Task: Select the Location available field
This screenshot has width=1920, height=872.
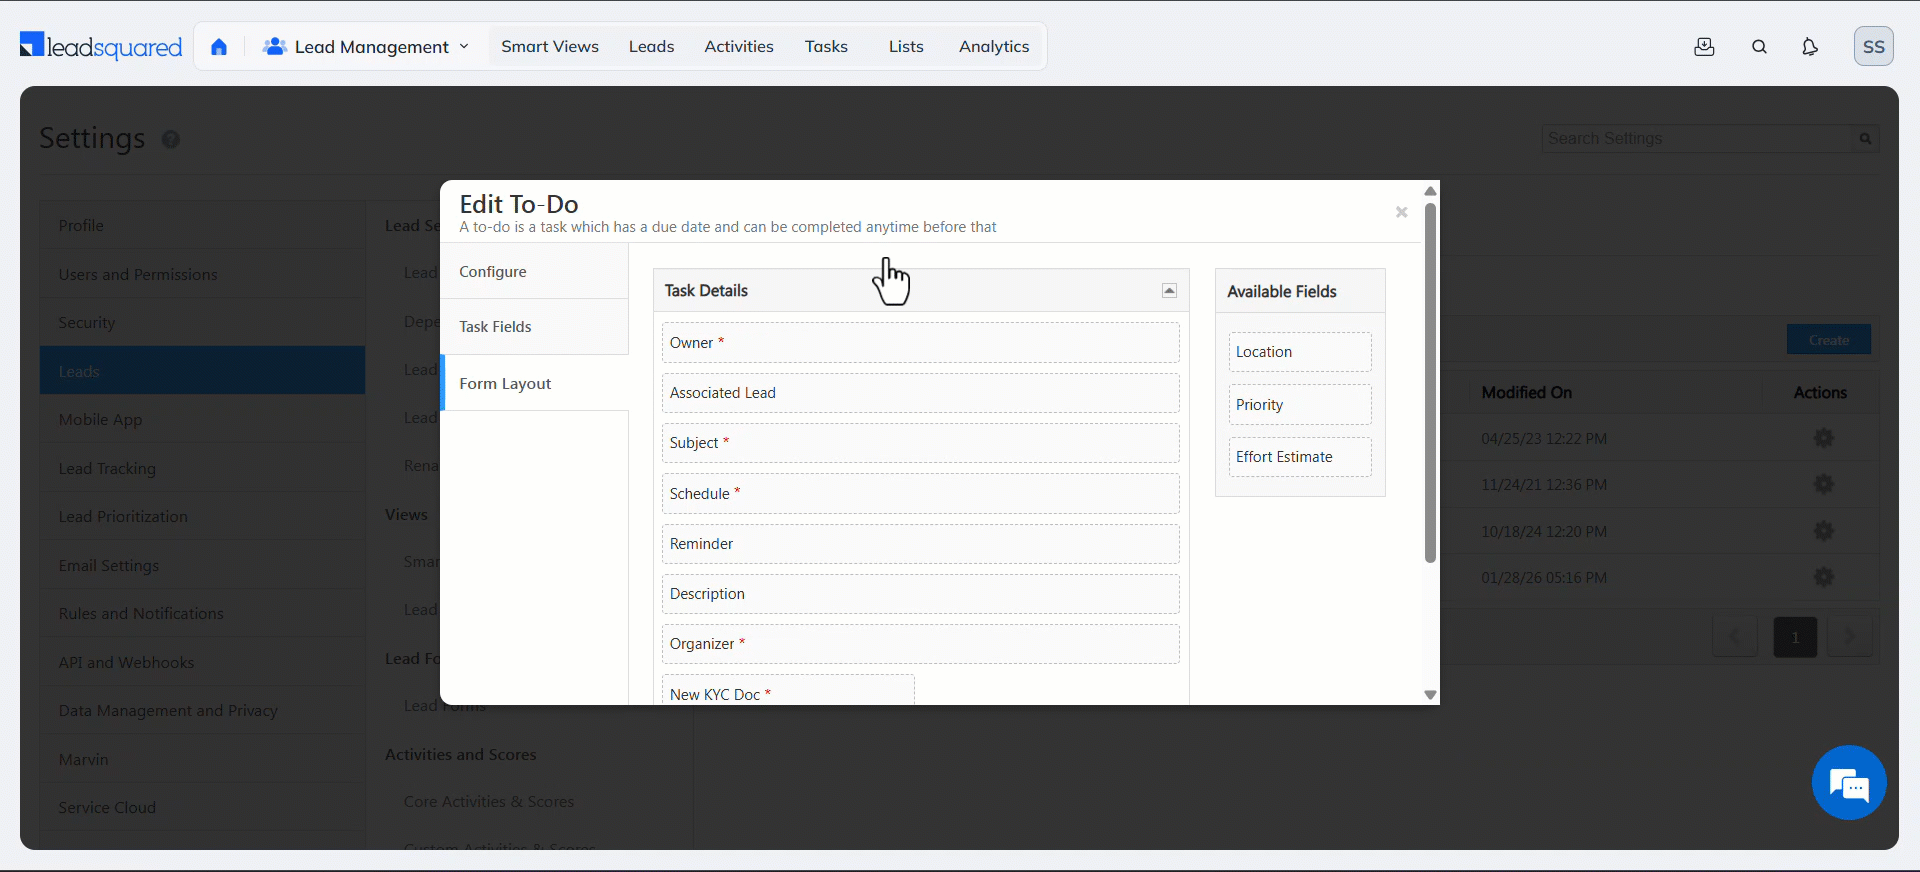Action: (x=1300, y=352)
